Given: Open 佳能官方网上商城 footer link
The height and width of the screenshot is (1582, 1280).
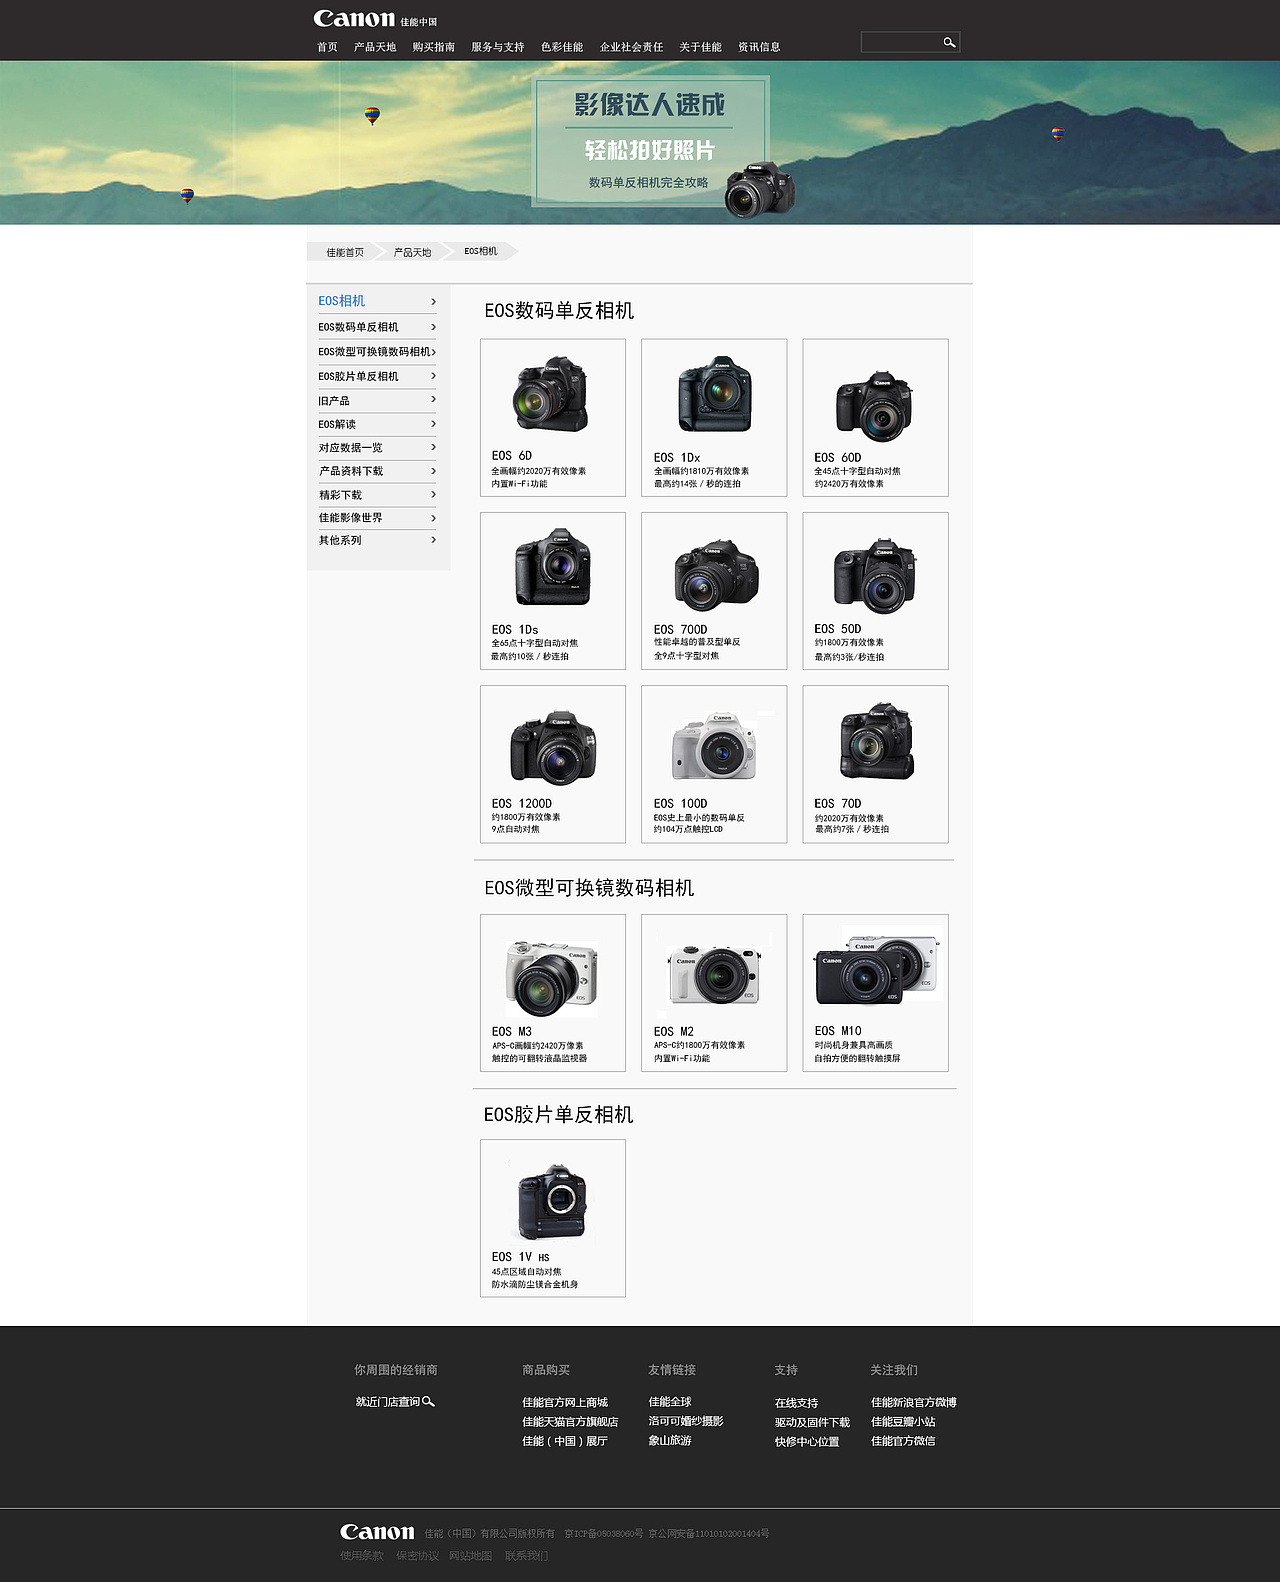Looking at the screenshot, I should point(565,1403).
